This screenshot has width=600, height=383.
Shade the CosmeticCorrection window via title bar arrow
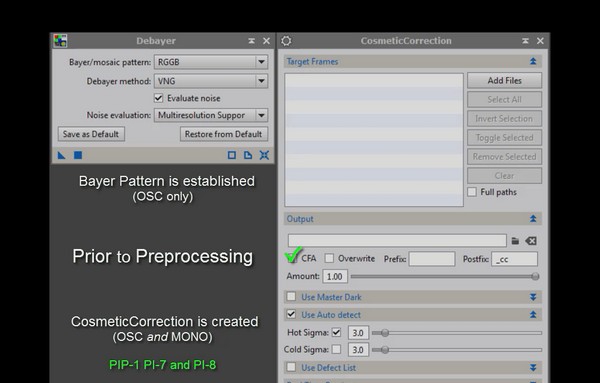pyautogui.click(x=525, y=41)
